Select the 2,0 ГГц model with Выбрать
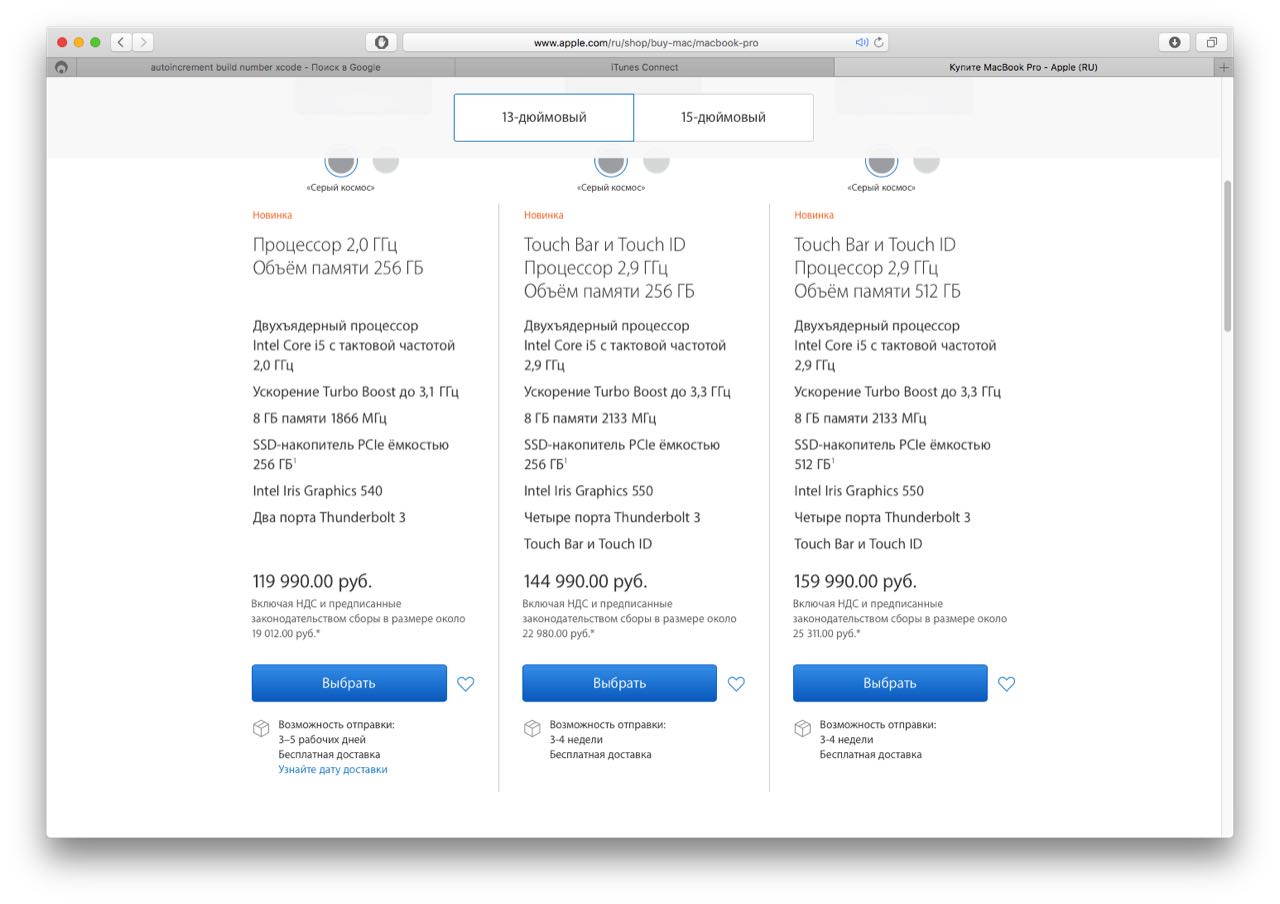1280x904 pixels. tap(349, 683)
